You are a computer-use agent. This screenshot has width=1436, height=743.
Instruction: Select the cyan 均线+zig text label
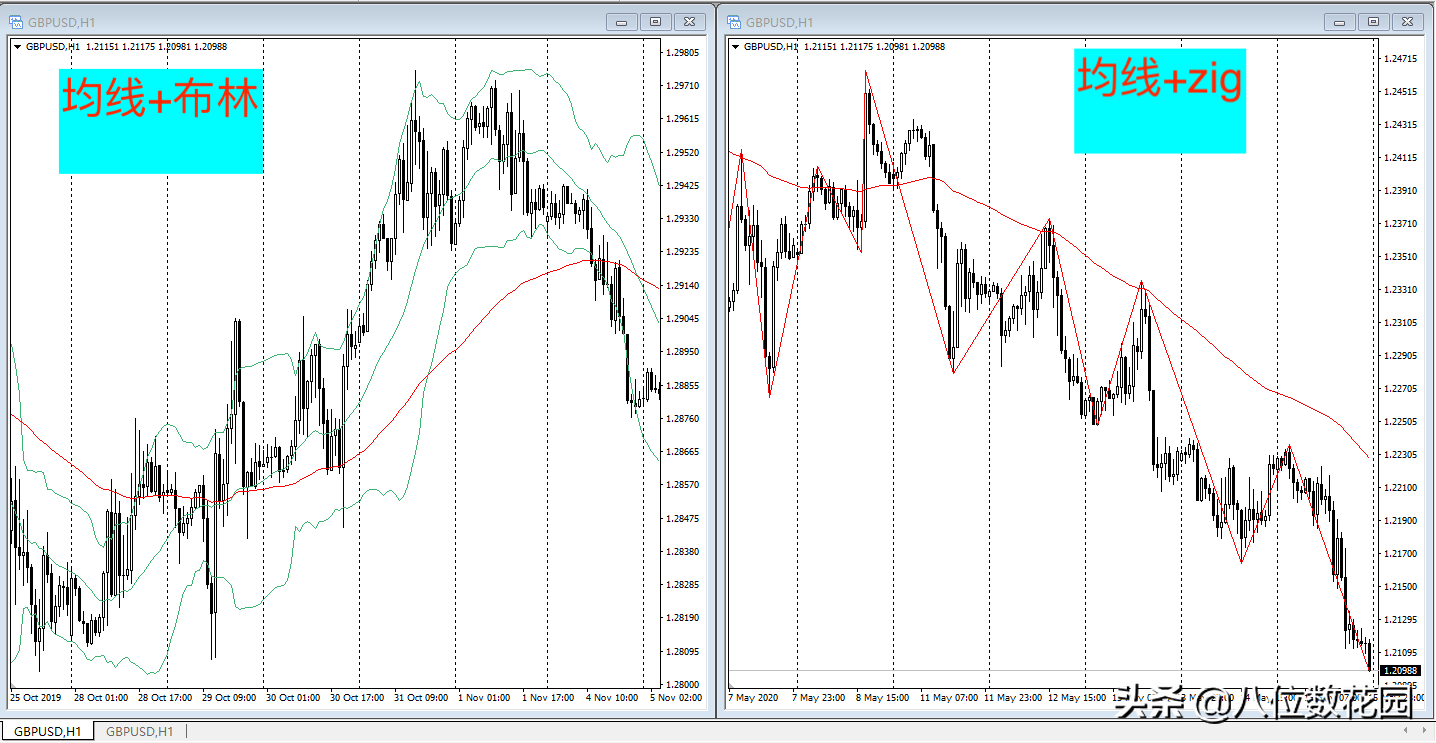pyautogui.click(x=1159, y=100)
